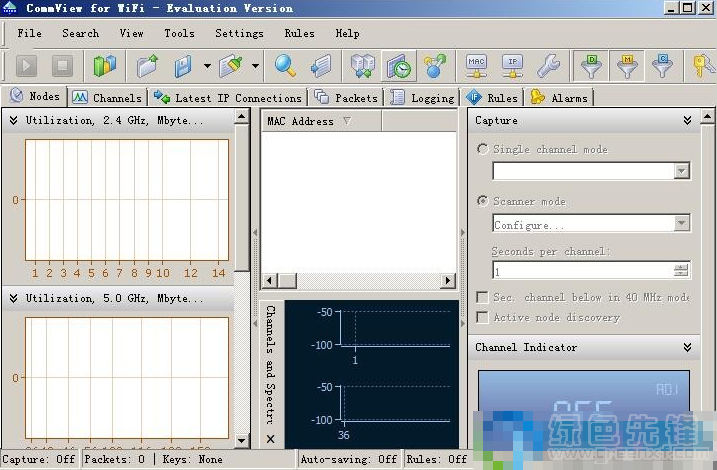Open the MAC aliases toolbar icon

point(477,67)
